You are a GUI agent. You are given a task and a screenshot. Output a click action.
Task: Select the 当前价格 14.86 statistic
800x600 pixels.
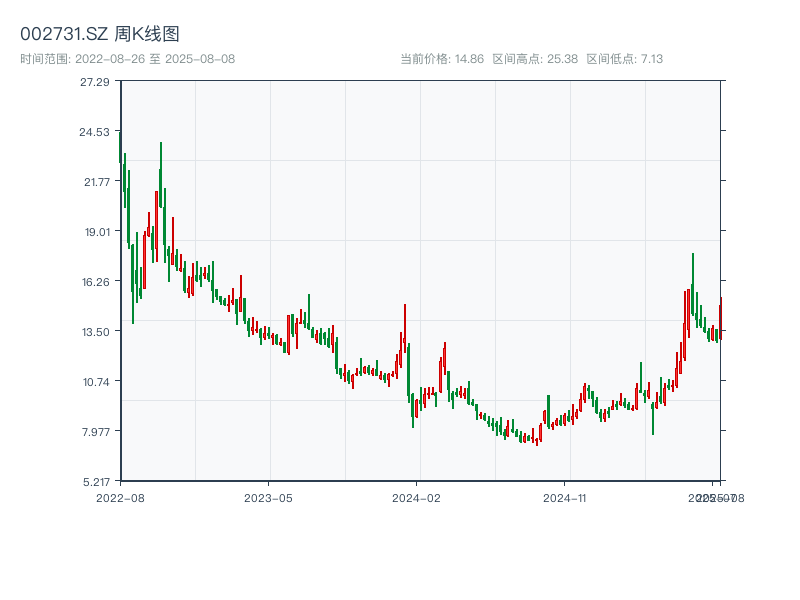(441, 58)
